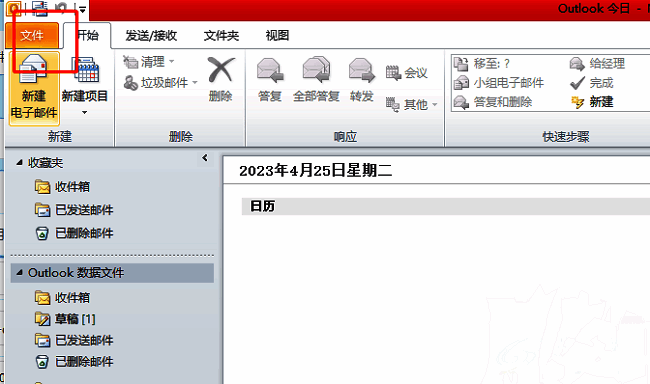Create 新建 quick step
This screenshot has height=384, width=650.
click(592, 102)
